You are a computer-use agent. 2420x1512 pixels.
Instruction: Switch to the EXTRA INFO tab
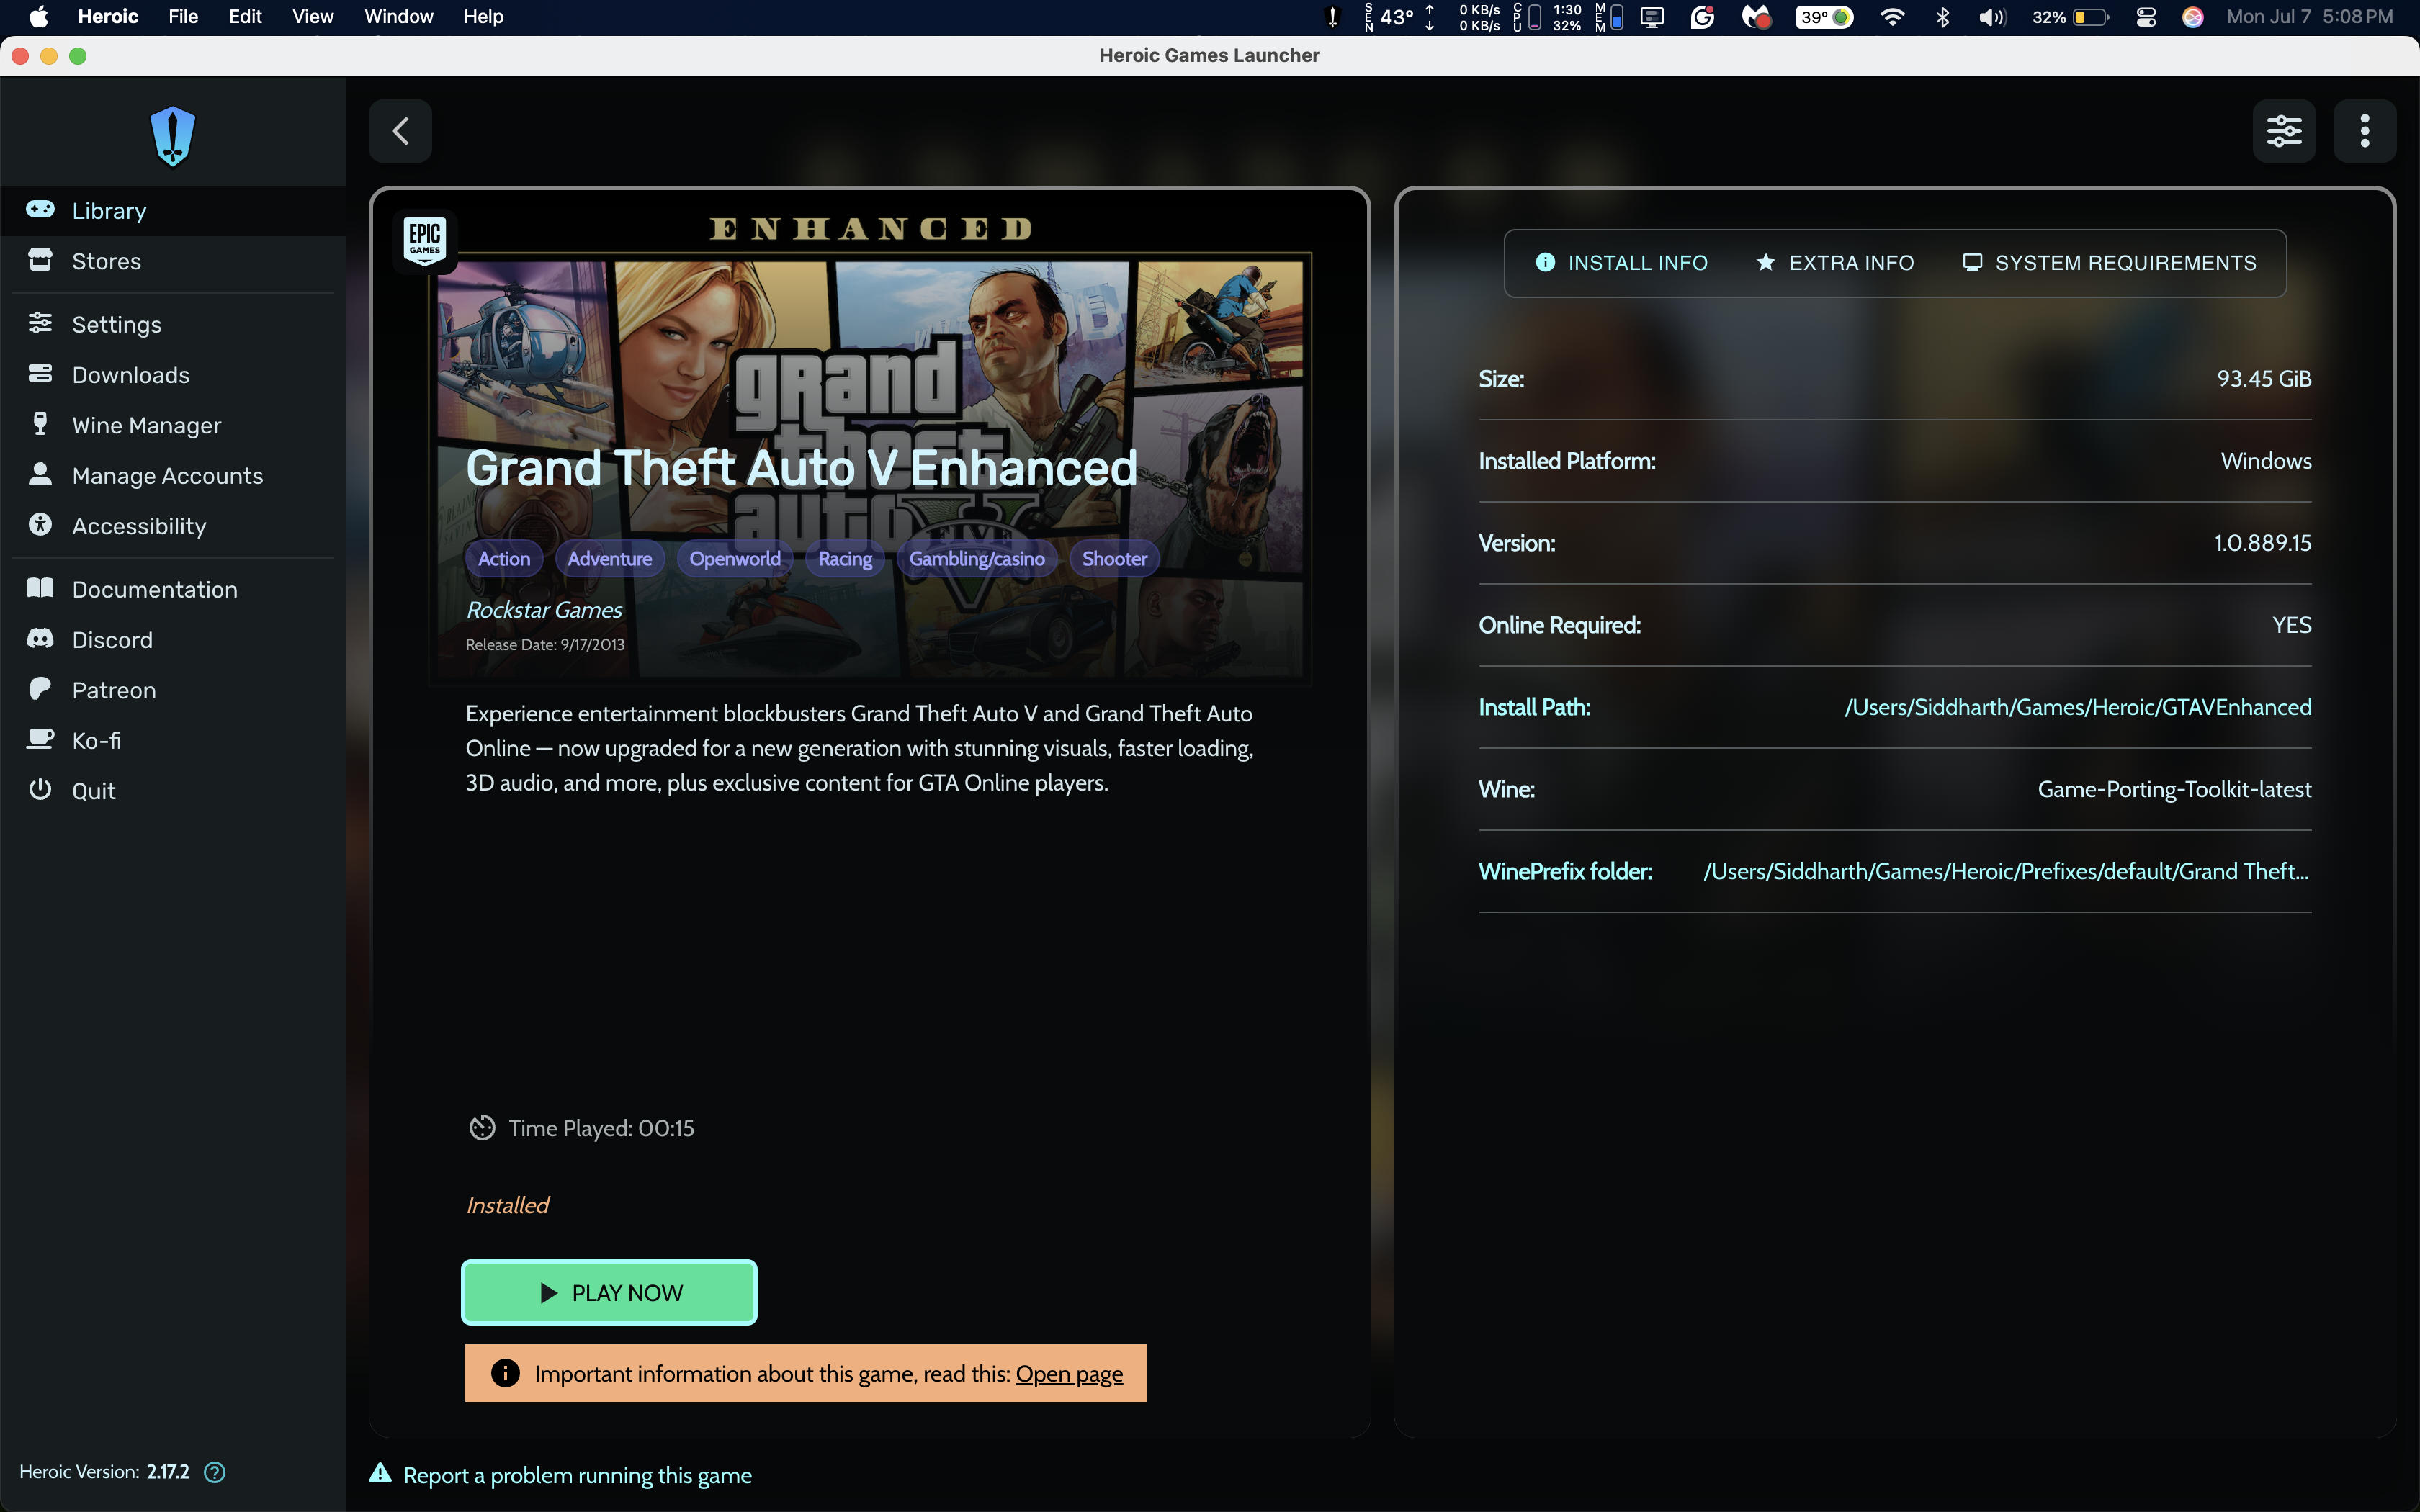click(x=1835, y=263)
